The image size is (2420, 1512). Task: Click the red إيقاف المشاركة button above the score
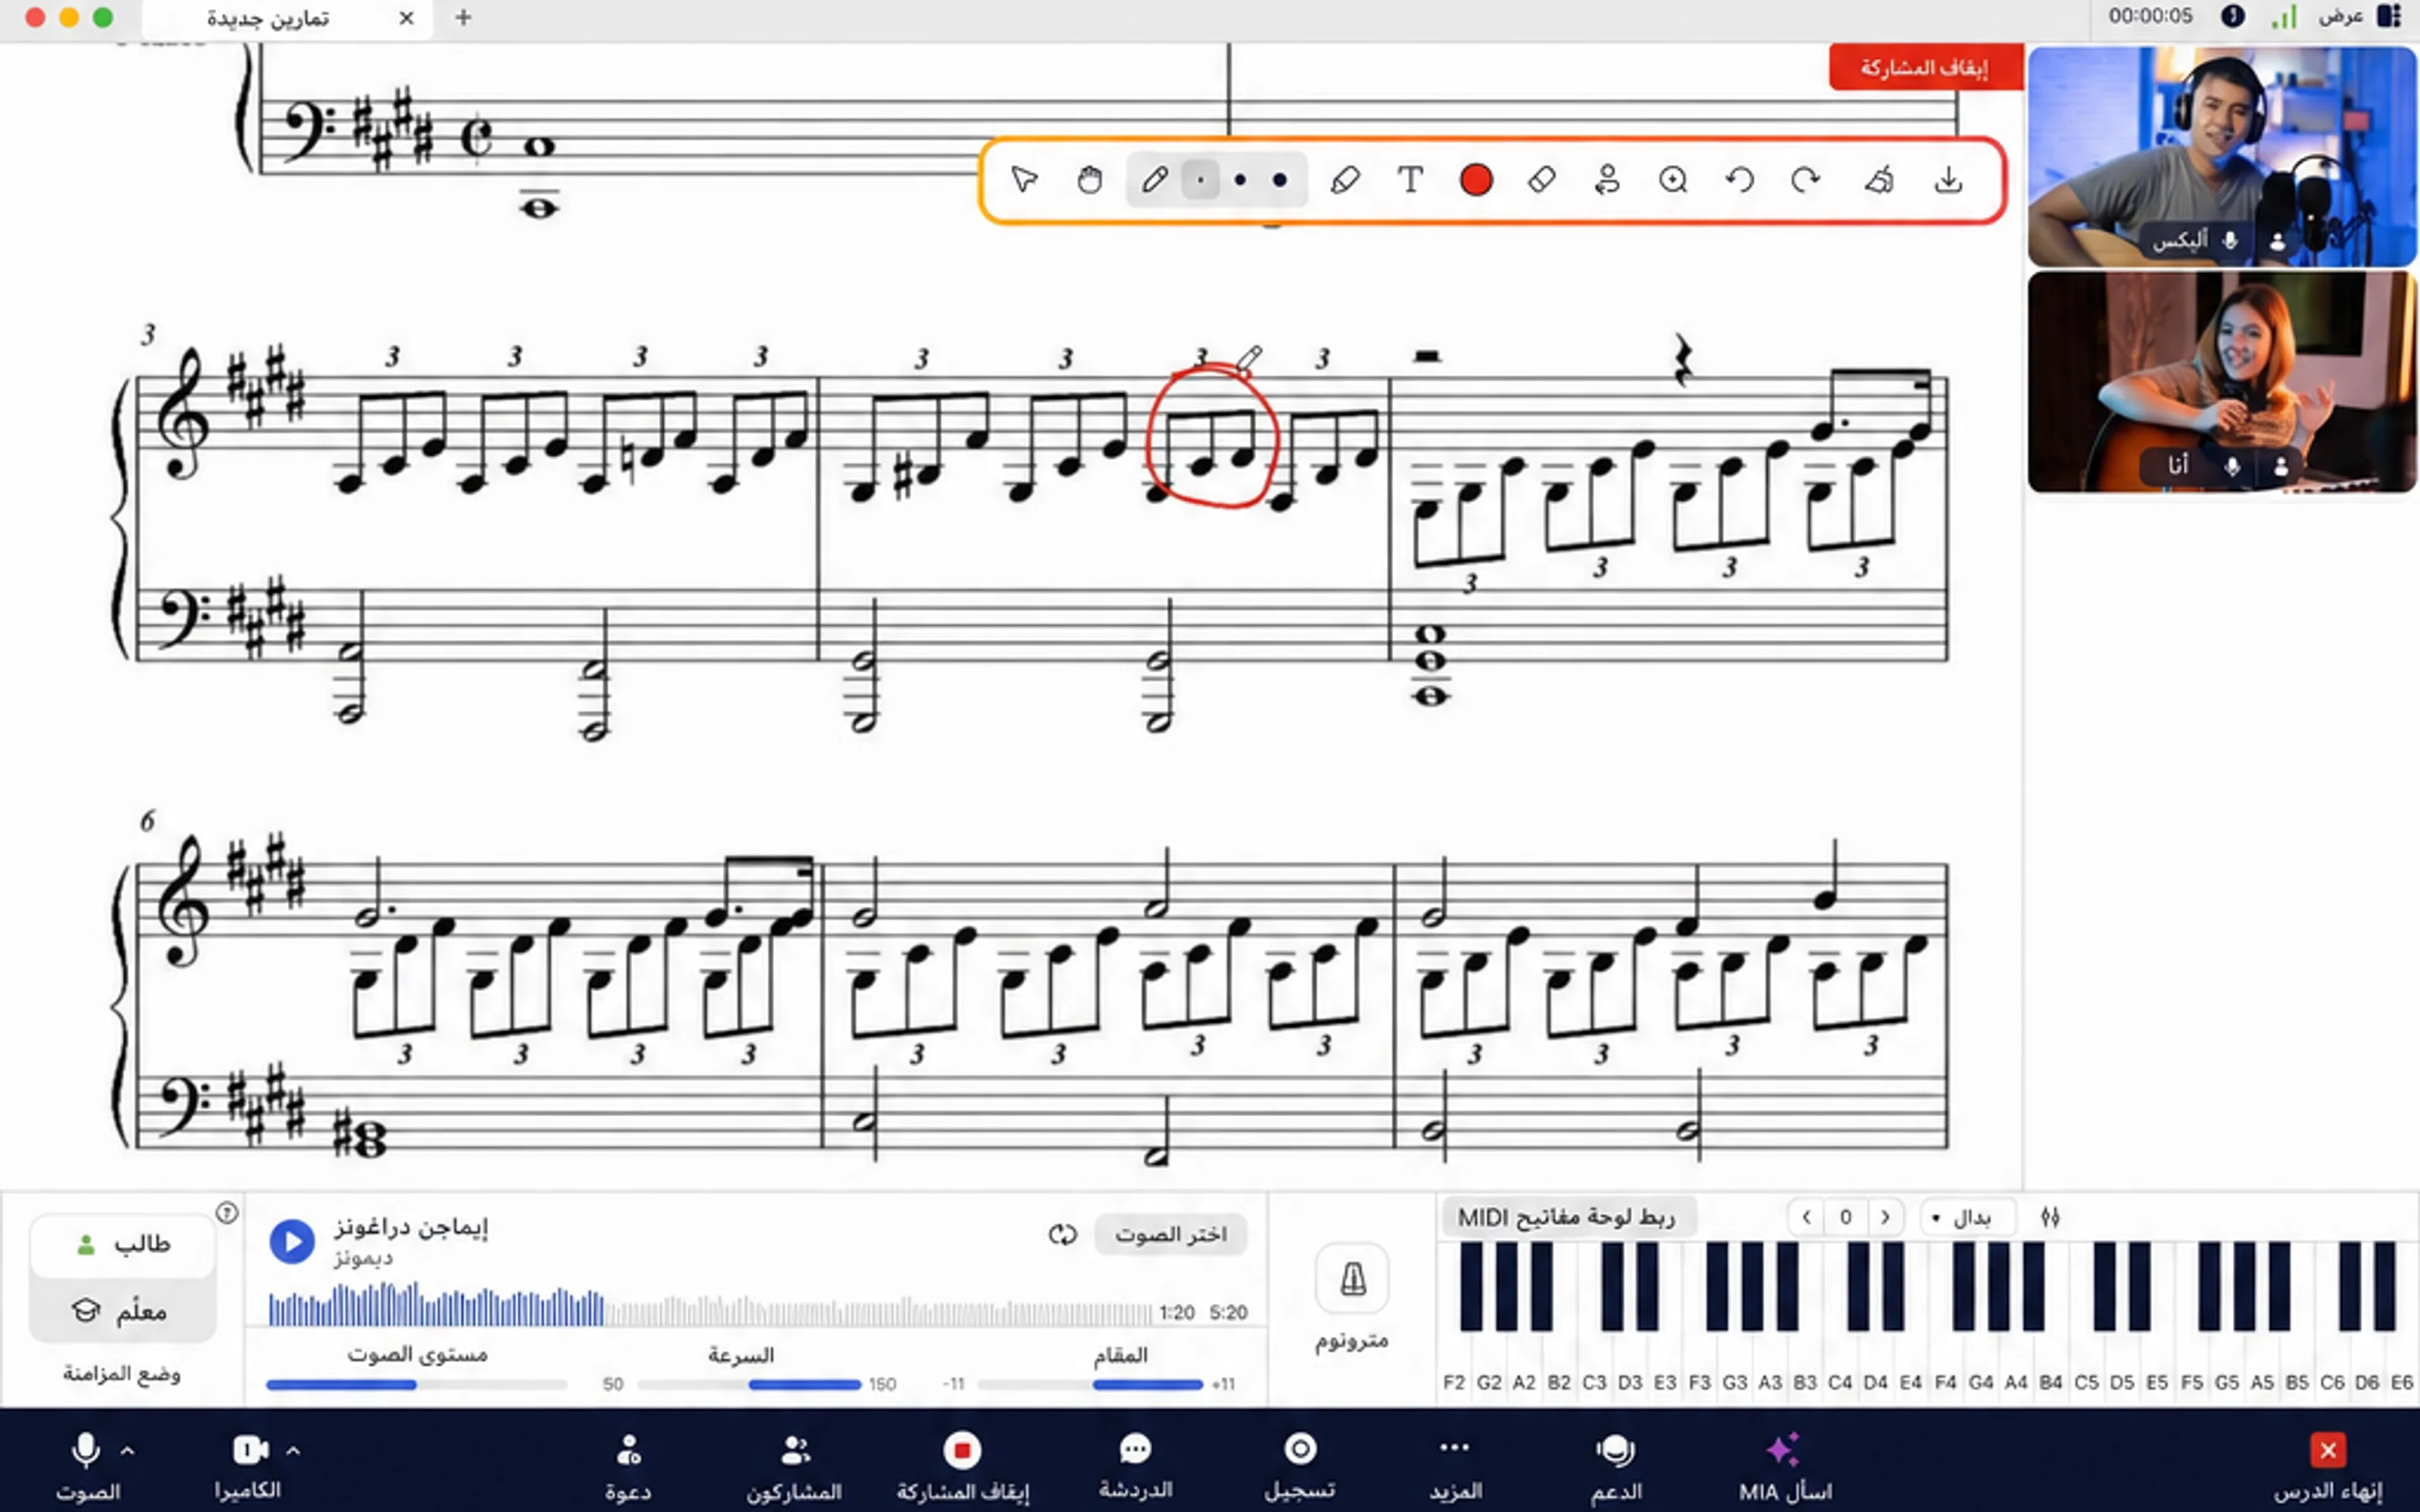(x=1924, y=67)
